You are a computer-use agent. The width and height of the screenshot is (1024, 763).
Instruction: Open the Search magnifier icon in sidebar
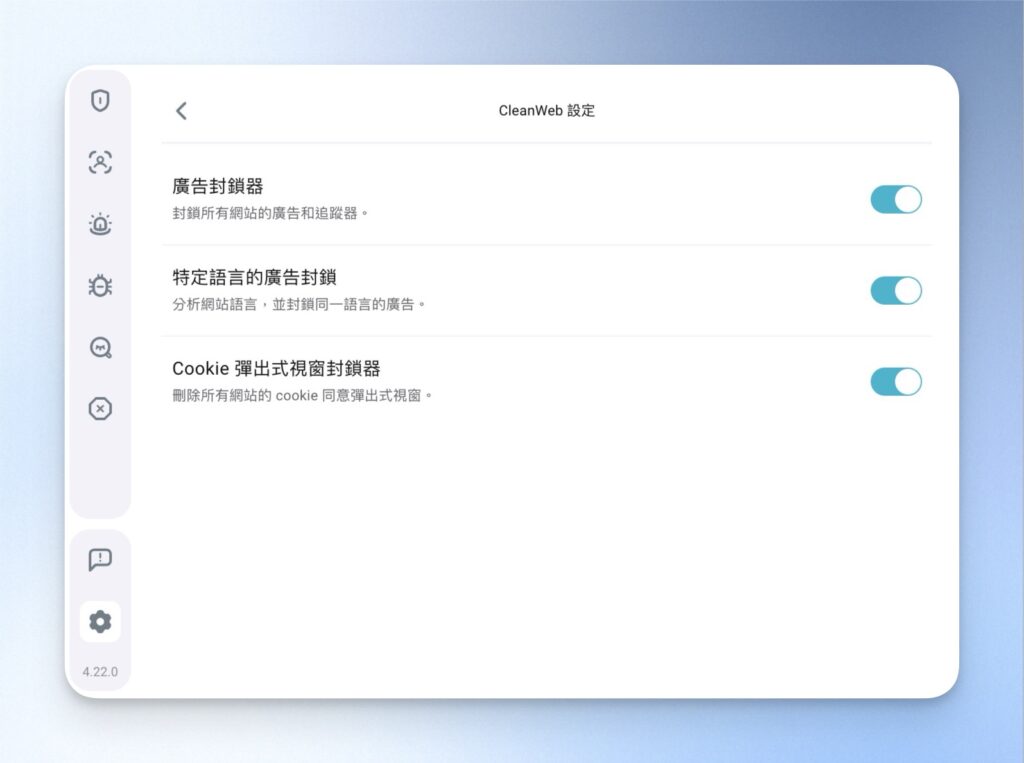100,347
